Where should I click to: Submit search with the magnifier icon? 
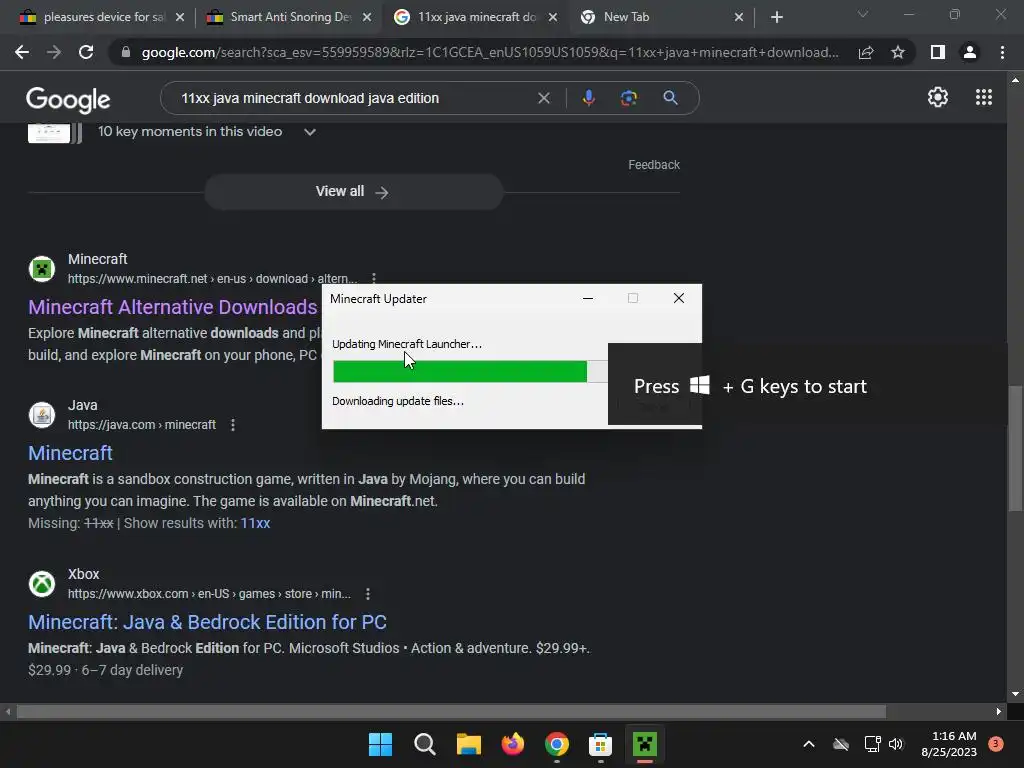click(x=670, y=98)
